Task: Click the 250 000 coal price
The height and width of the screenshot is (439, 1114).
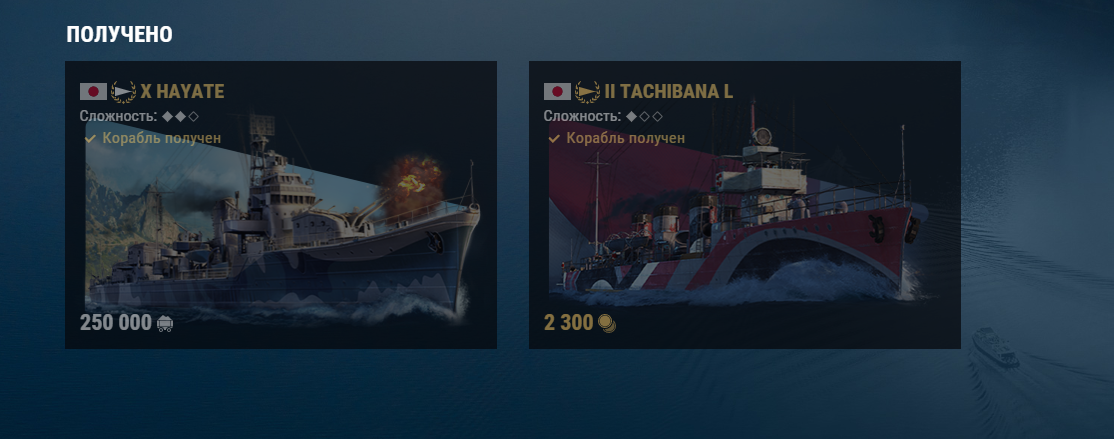Action: pos(116,323)
